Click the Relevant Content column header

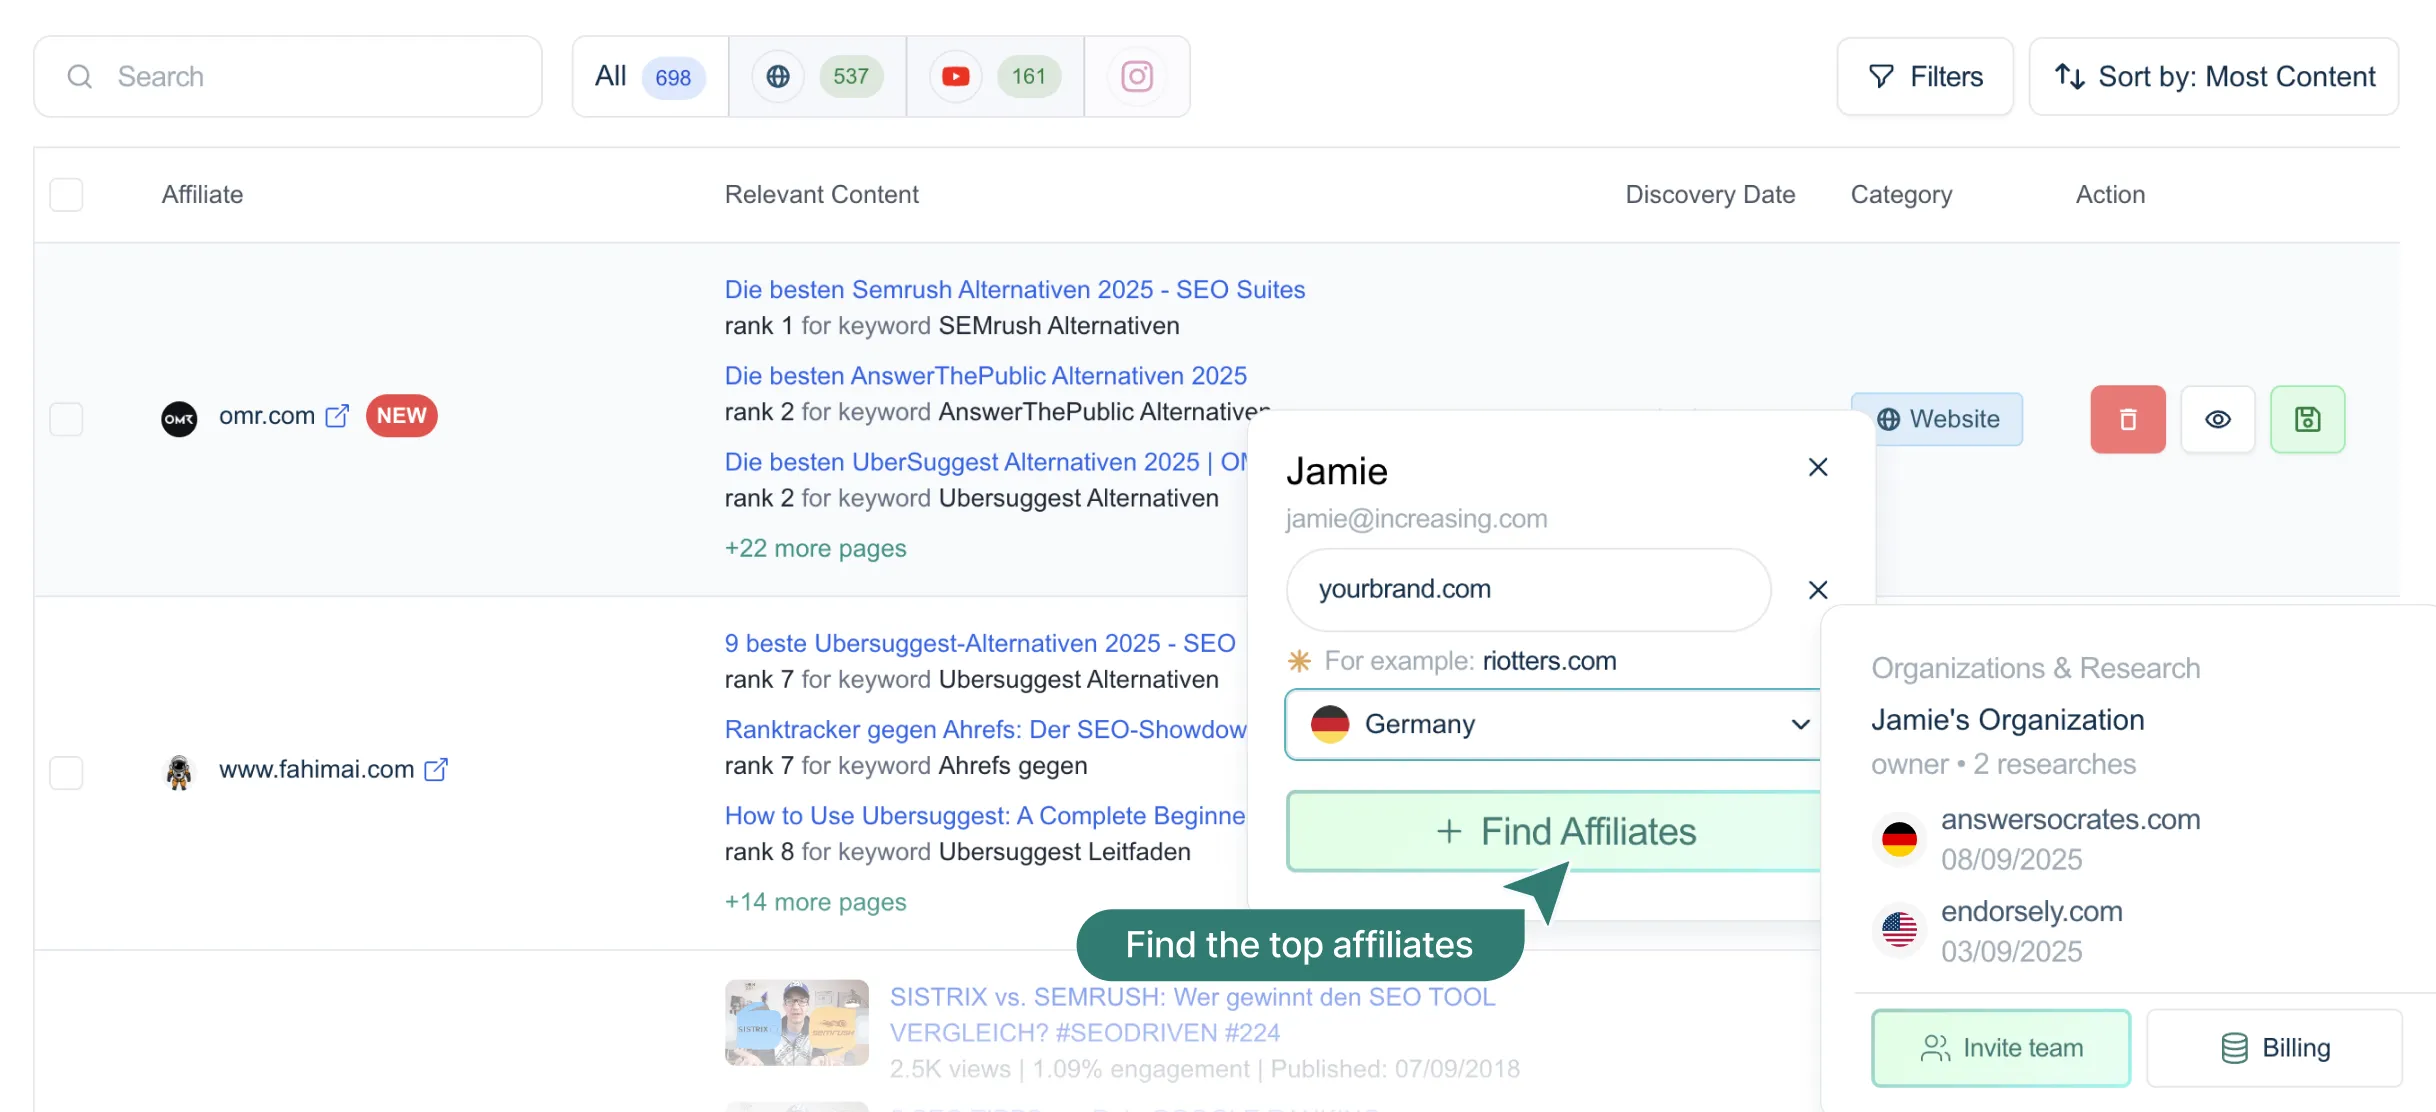[x=821, y=194]
